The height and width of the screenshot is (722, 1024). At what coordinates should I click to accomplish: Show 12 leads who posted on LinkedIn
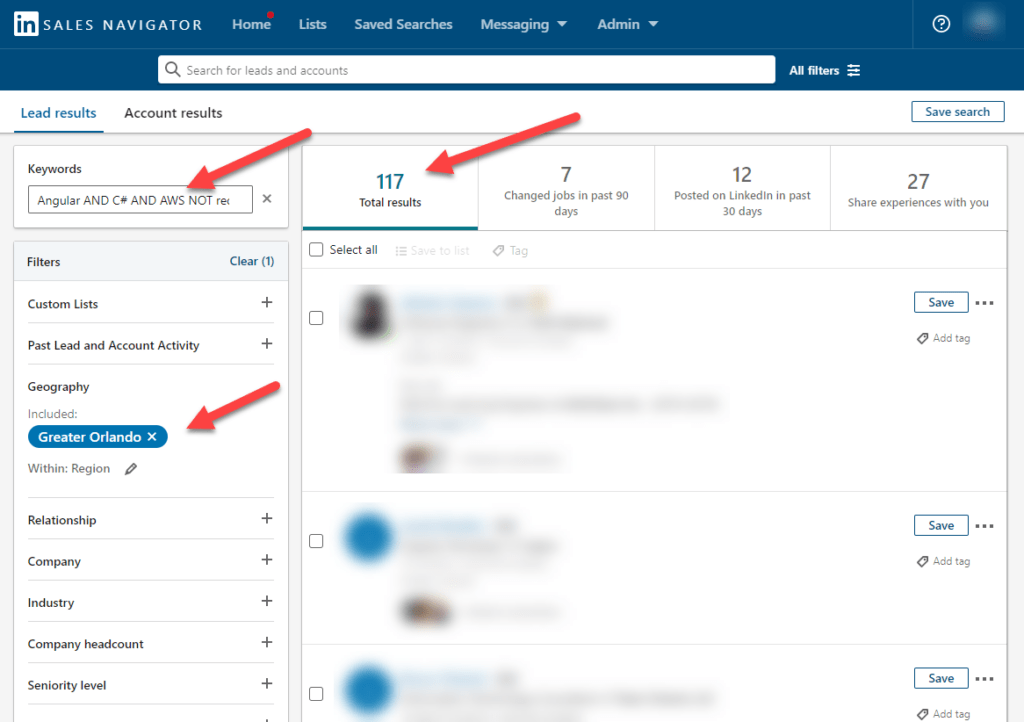(742, 188)
